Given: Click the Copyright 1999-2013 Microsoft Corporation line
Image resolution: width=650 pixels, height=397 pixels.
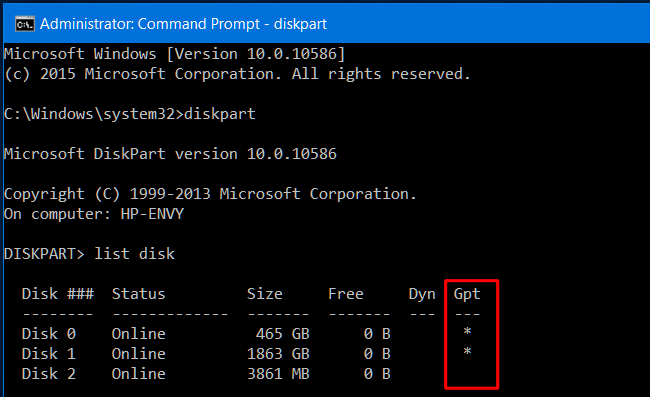Looking at the screenshot, I should click(210, 194).
